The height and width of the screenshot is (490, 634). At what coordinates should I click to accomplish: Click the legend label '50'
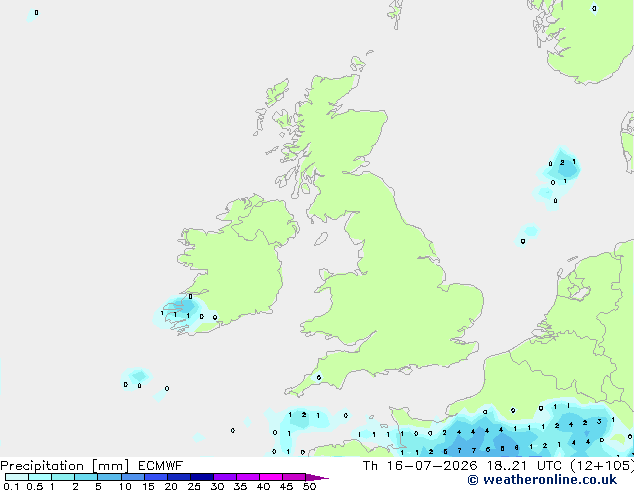coord(309,486)
